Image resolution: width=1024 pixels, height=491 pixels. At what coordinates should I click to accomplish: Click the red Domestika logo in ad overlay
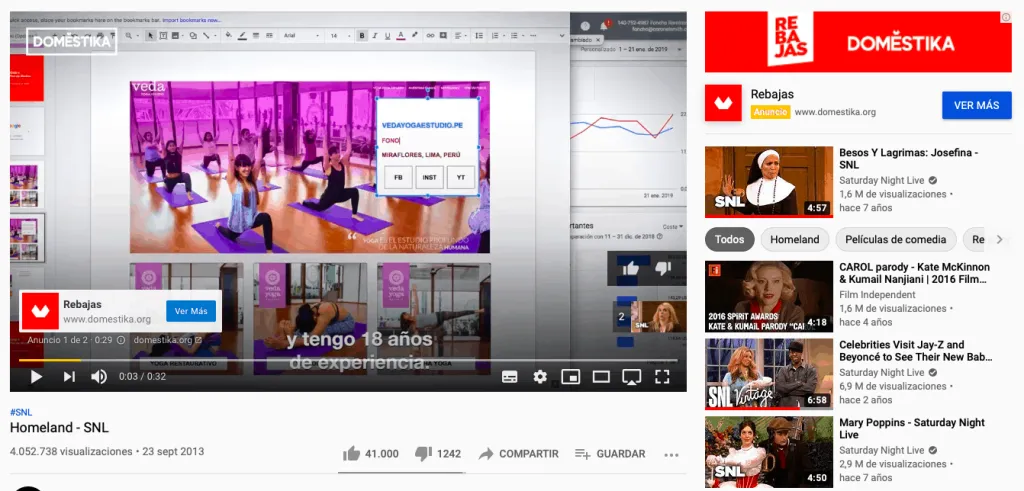click(x=40, y=311)
